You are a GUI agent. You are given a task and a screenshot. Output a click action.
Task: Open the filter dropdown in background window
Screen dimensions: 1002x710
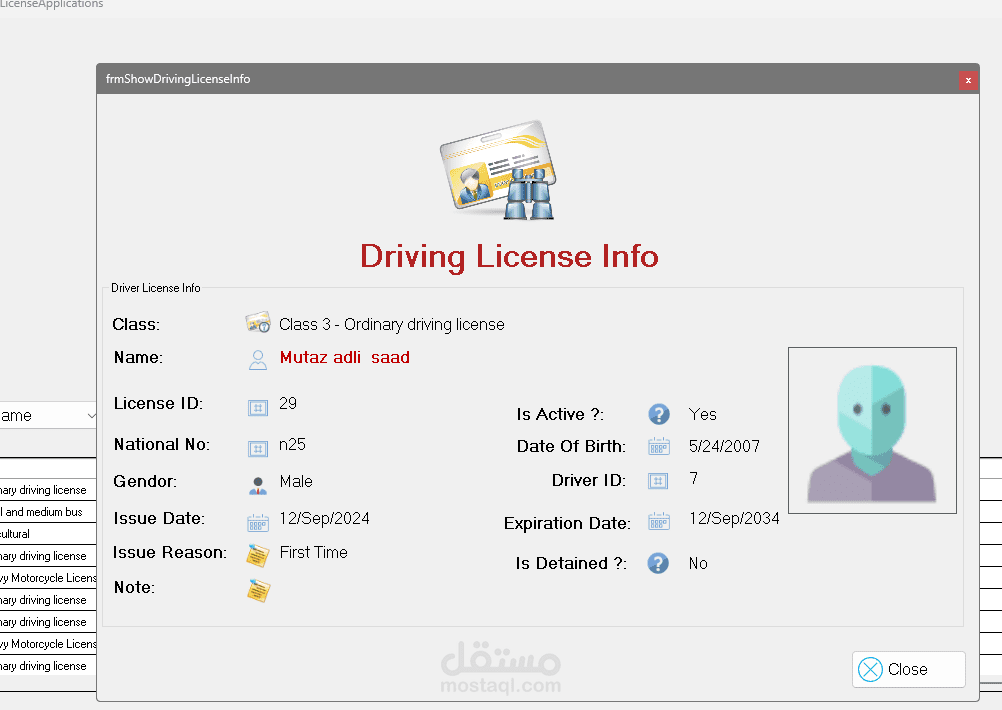coord(91,415)
